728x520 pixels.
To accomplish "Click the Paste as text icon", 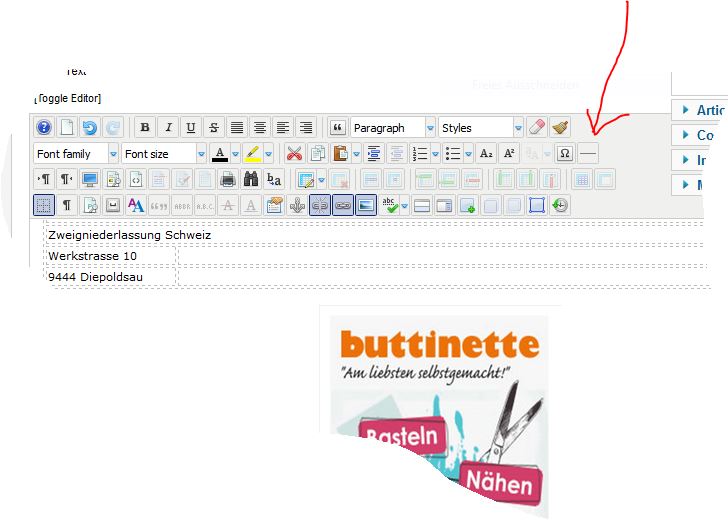I will 274,205.
